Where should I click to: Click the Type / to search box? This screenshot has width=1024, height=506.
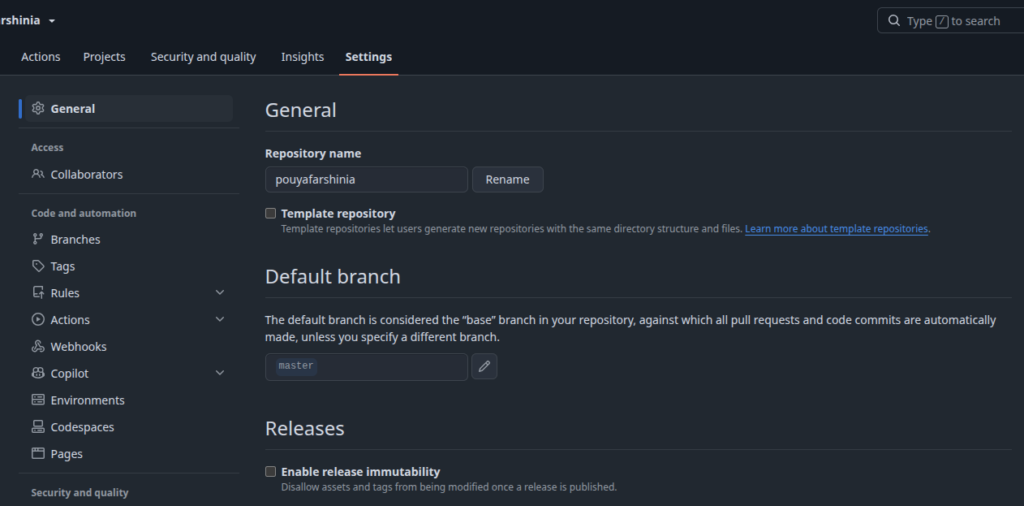pyautogui.click(x=951, y=21)
